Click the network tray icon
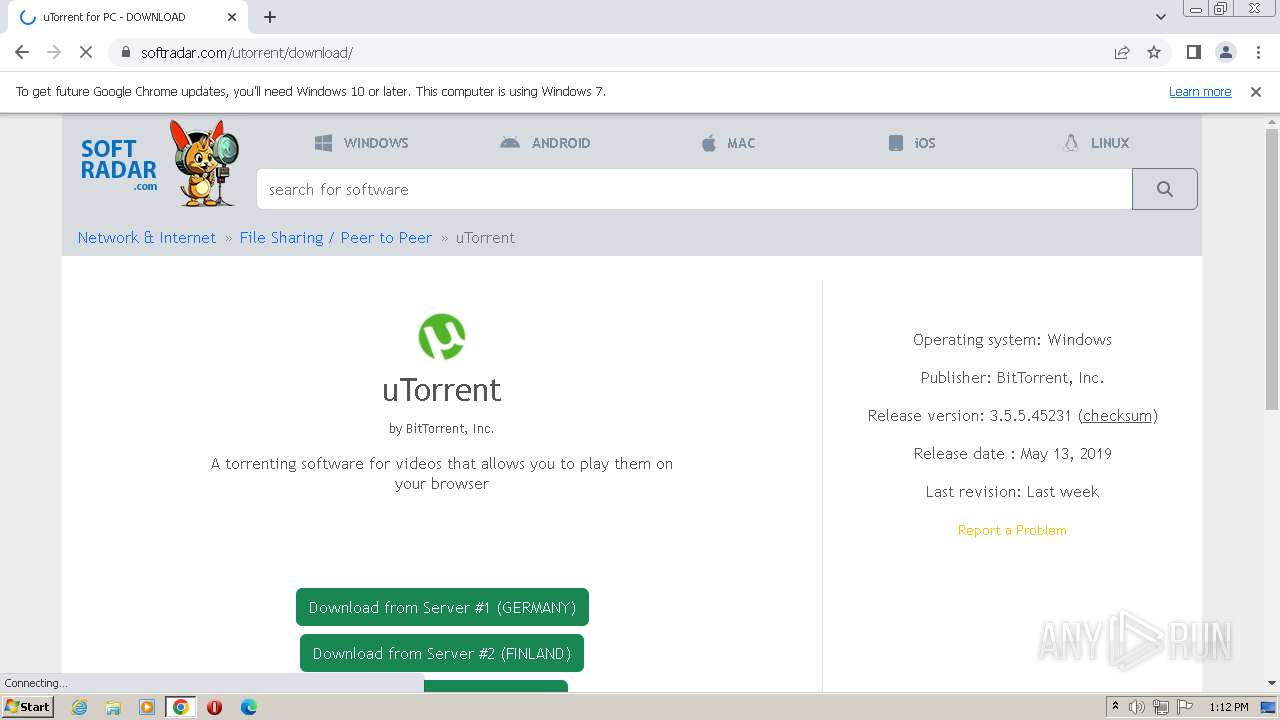This screenshot has height=720, width=1280. coord(1161,707)
